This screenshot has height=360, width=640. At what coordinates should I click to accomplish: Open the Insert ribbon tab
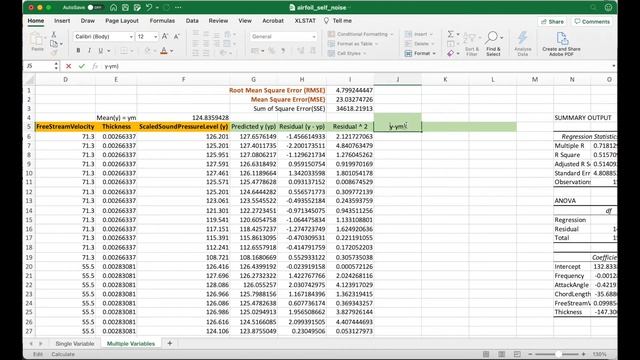[62, 20]
